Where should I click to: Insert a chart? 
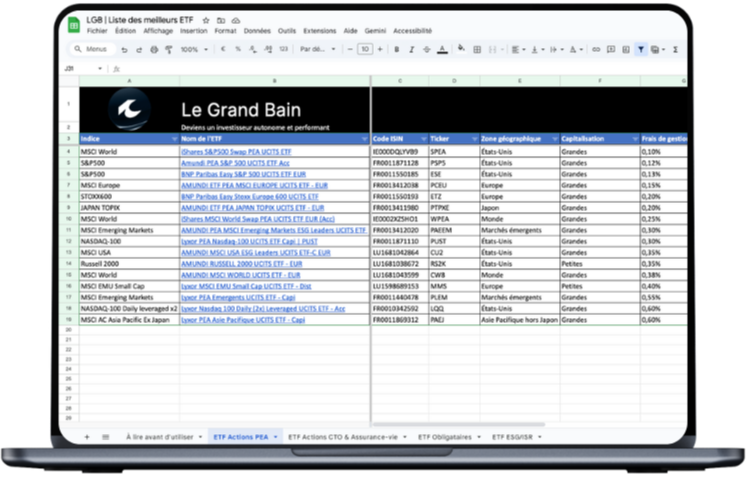click(x=626, y=49)
